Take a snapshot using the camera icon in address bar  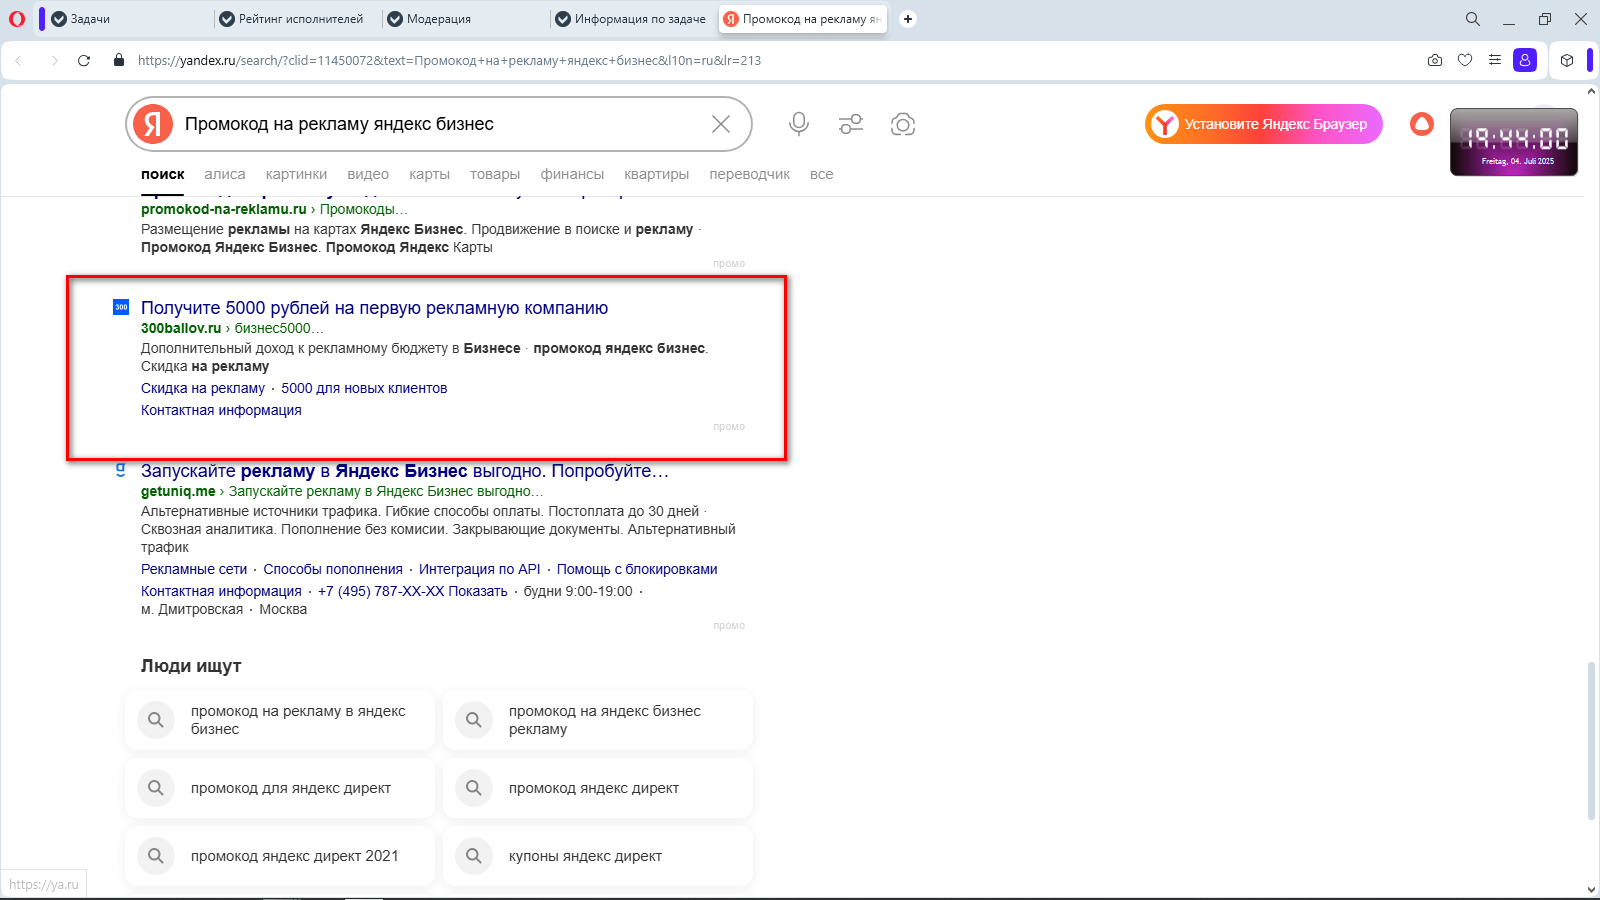pyautogui.click(x=1435, y=60)
